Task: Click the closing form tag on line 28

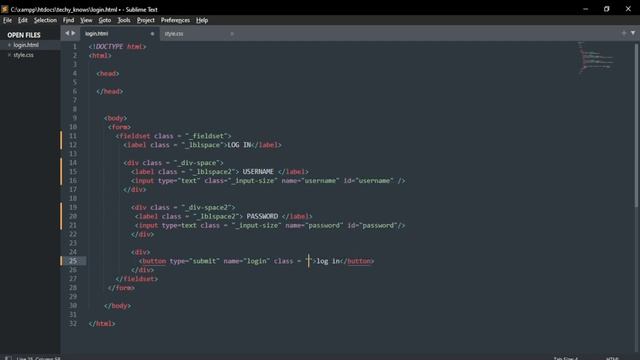Action: point(121,288)
